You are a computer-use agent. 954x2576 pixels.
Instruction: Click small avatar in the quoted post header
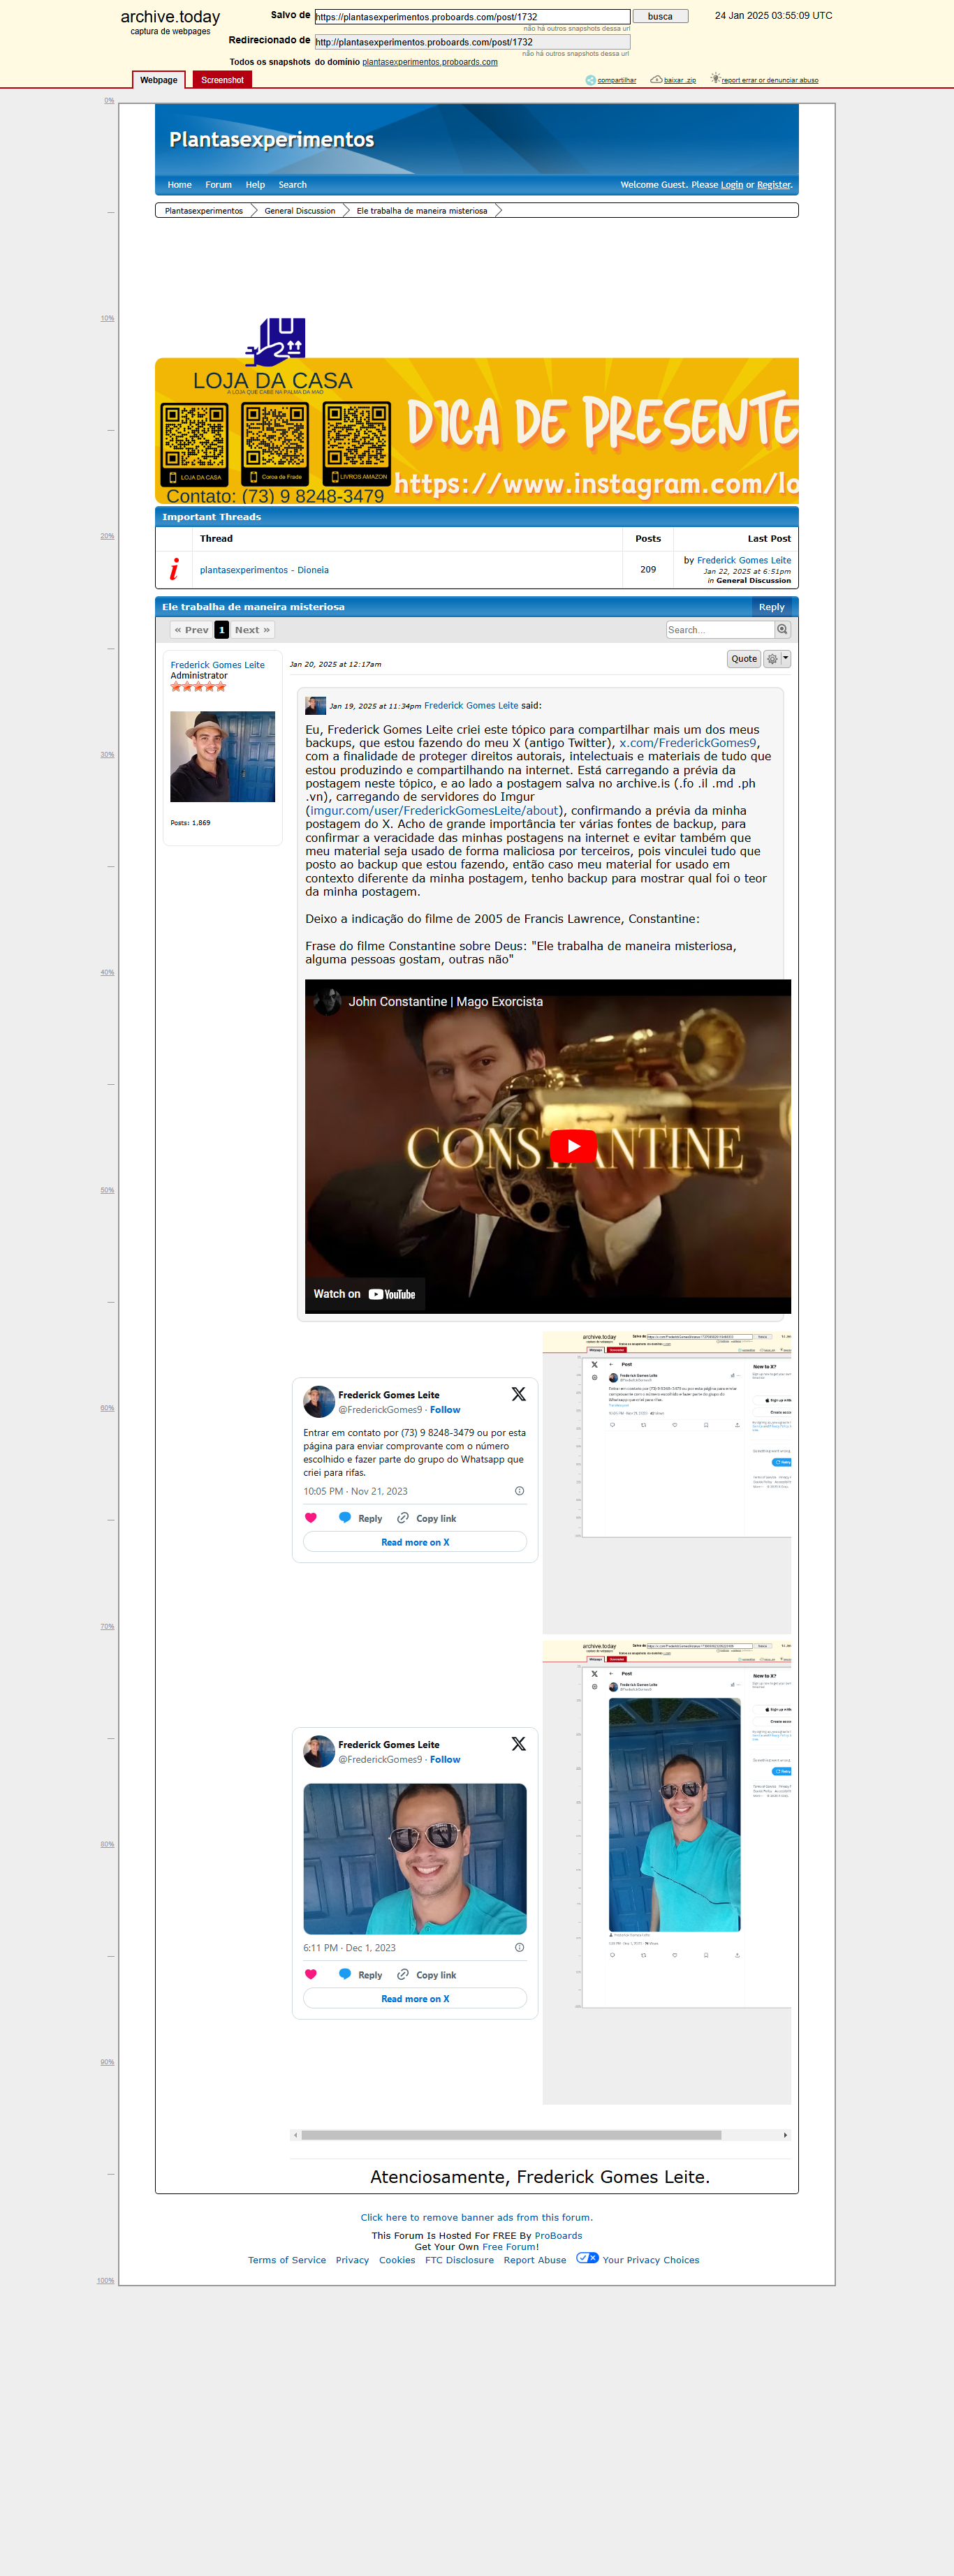tap(315, 705)
